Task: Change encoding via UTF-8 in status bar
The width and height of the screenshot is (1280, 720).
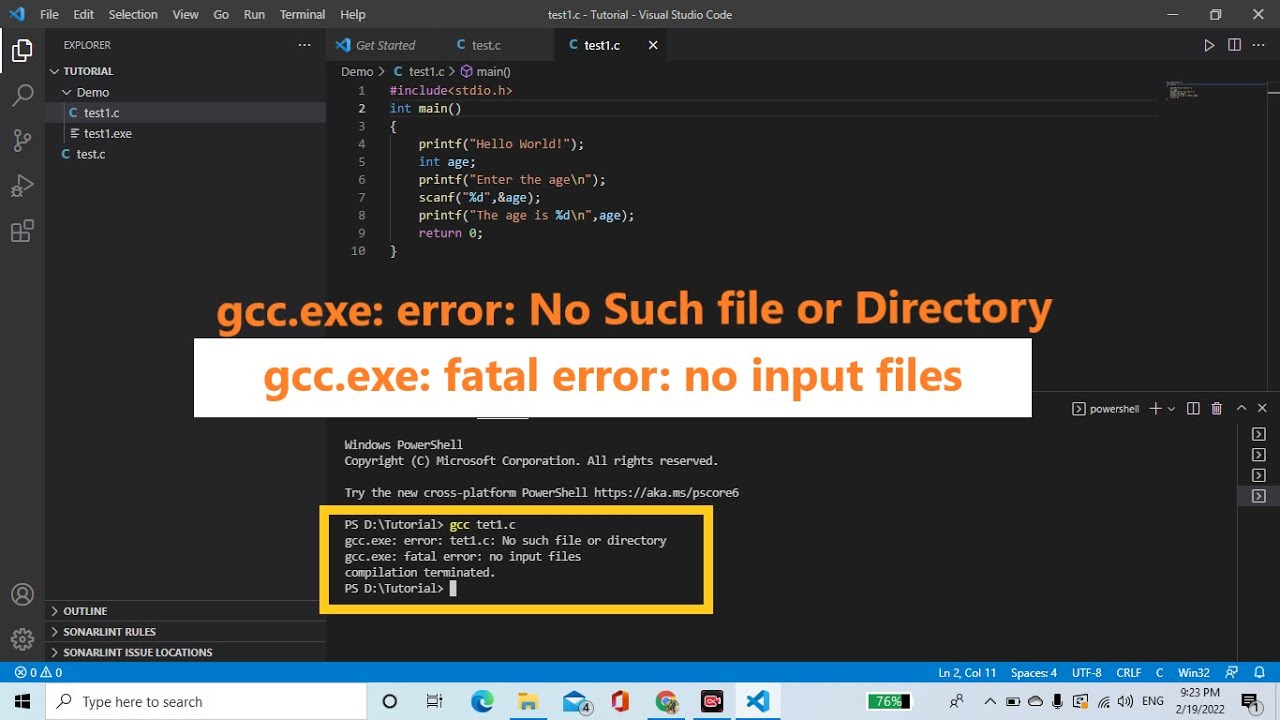Action: 1087,673
